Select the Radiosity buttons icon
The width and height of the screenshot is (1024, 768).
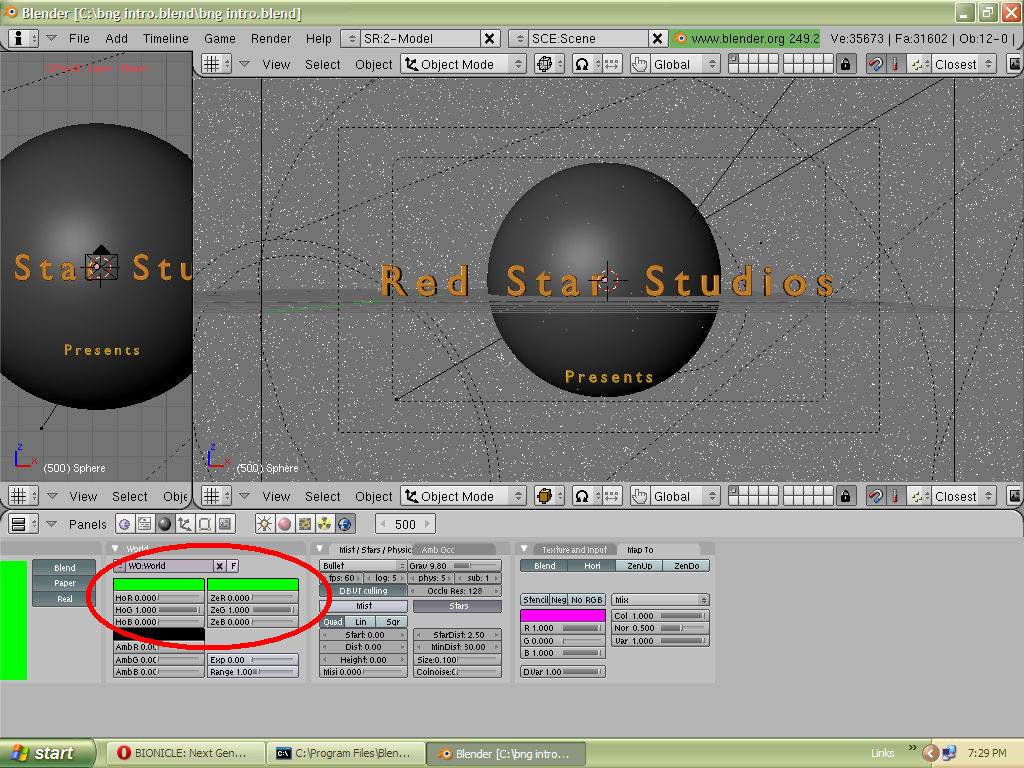[x=324, y=524]
